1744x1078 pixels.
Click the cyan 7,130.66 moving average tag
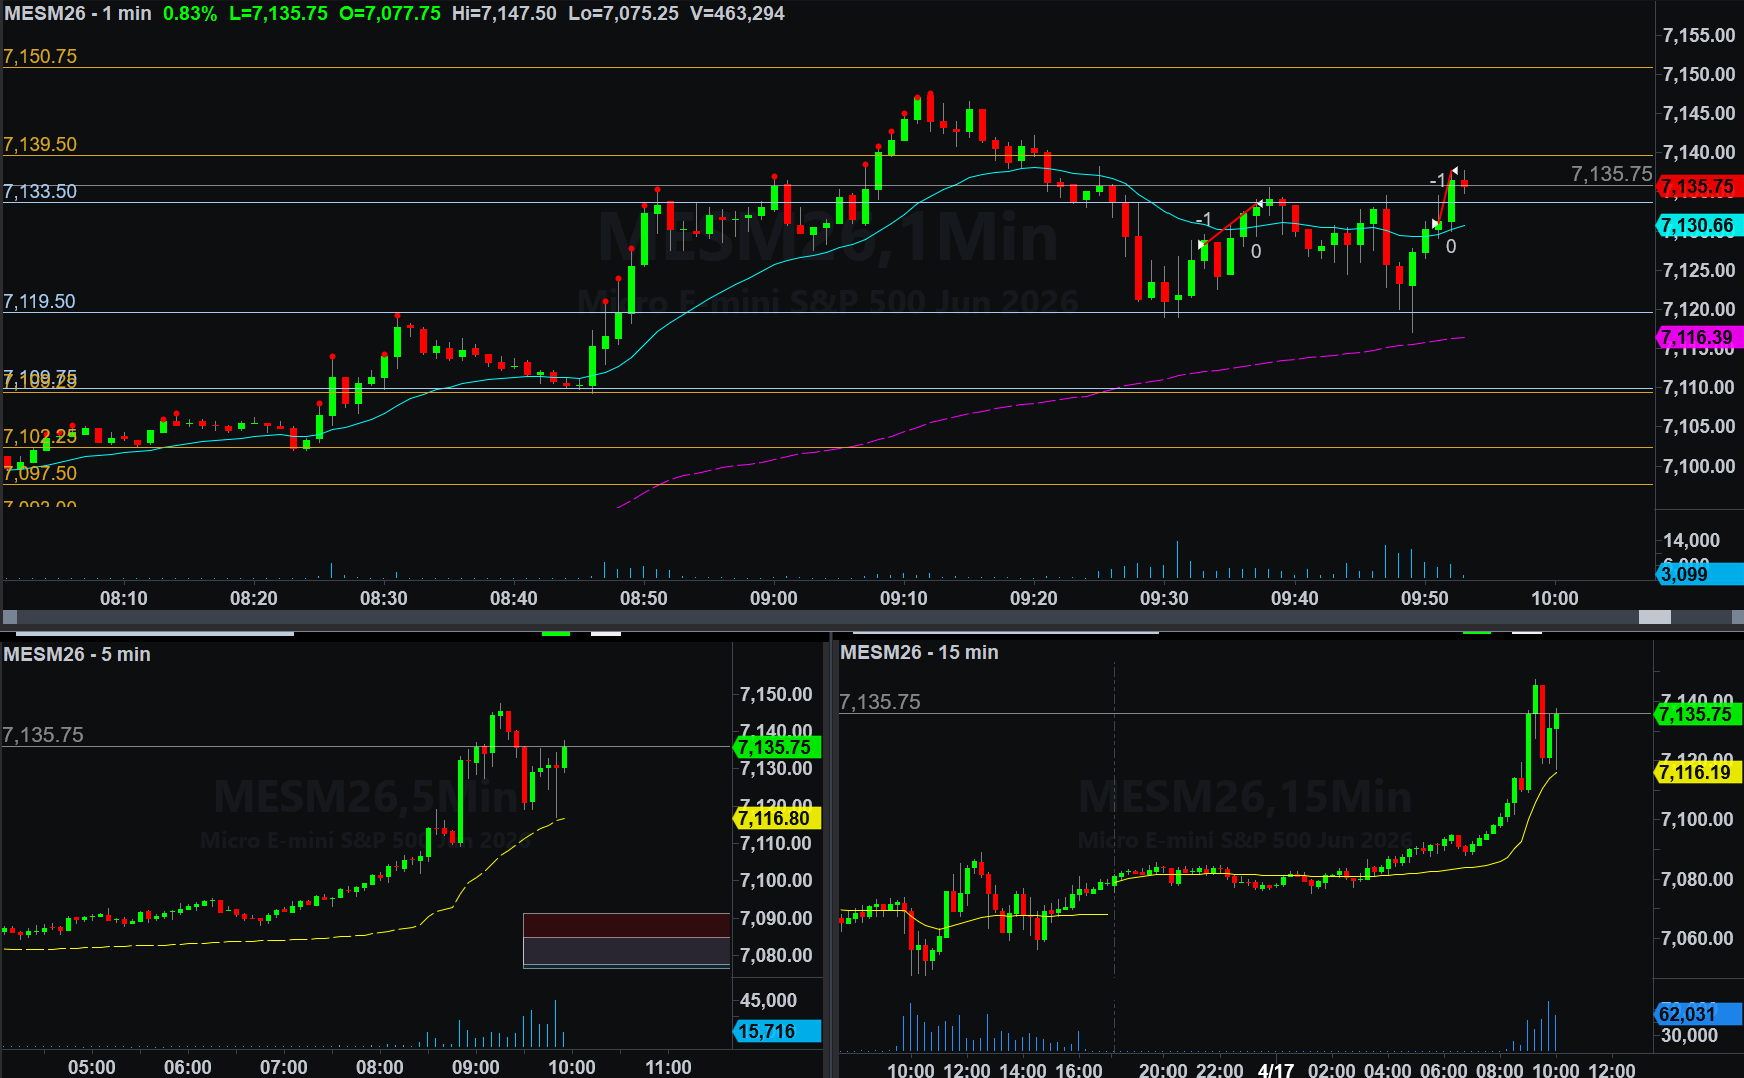1699,226
